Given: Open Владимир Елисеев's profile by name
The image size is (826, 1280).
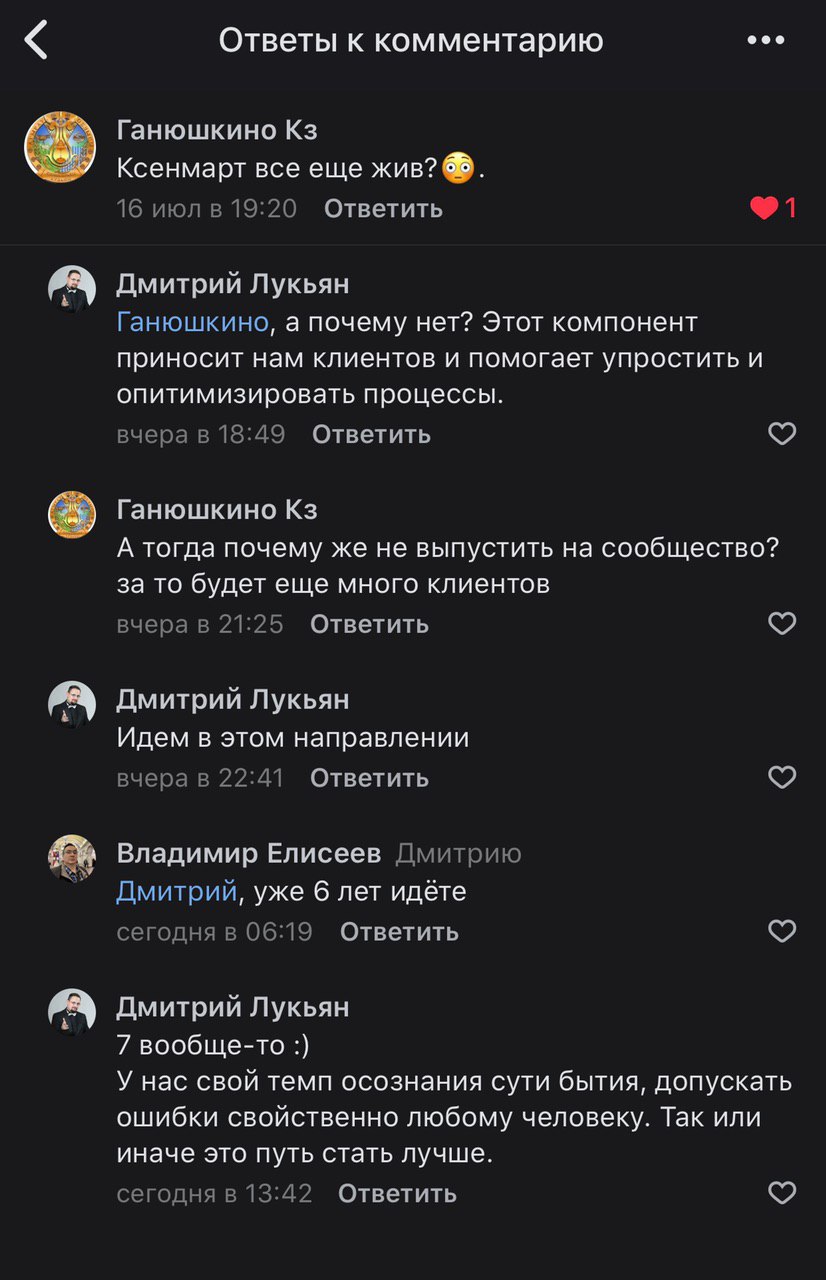Looking at the screenshot, I should tap(248, 853).
